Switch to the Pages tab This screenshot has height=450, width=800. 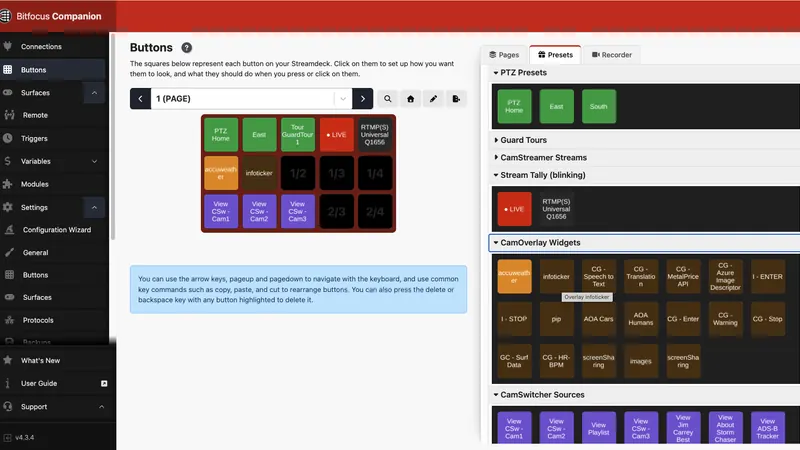click(x=504, y=55)
